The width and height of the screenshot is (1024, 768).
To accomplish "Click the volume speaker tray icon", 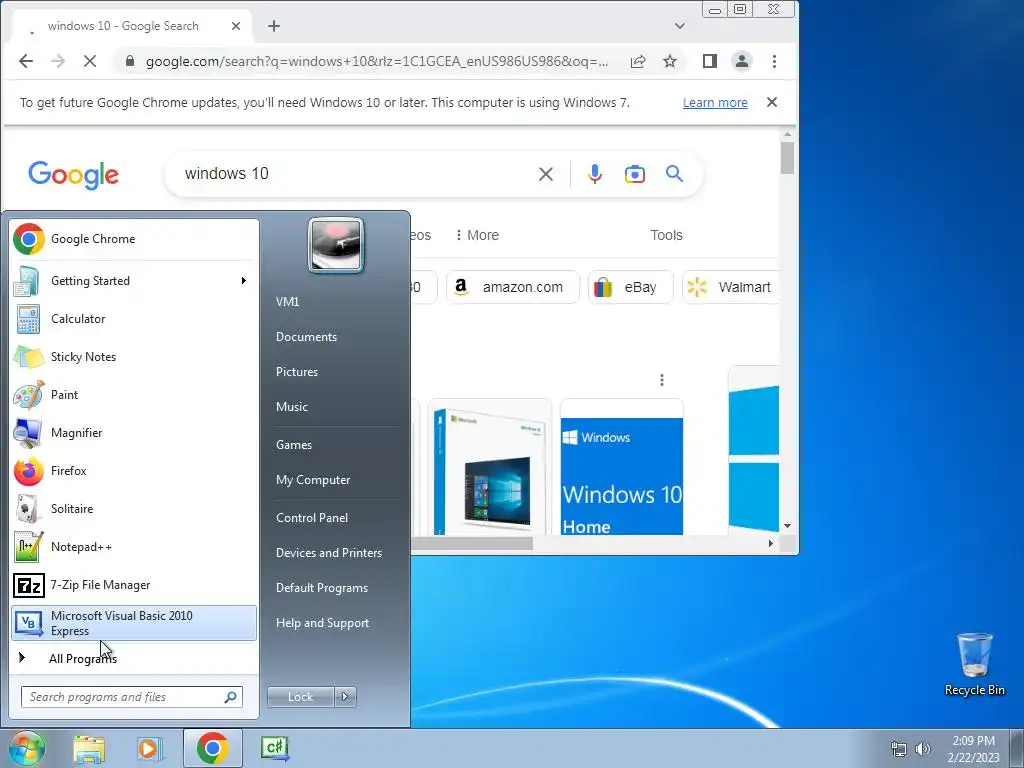I will pyautogui.click(x=923, y=749).
